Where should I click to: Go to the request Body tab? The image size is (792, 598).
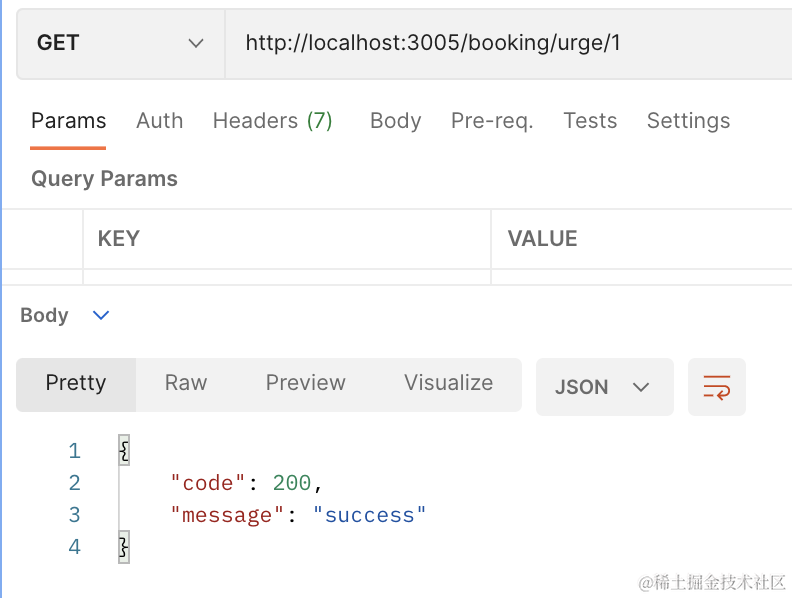coord(395,121)
